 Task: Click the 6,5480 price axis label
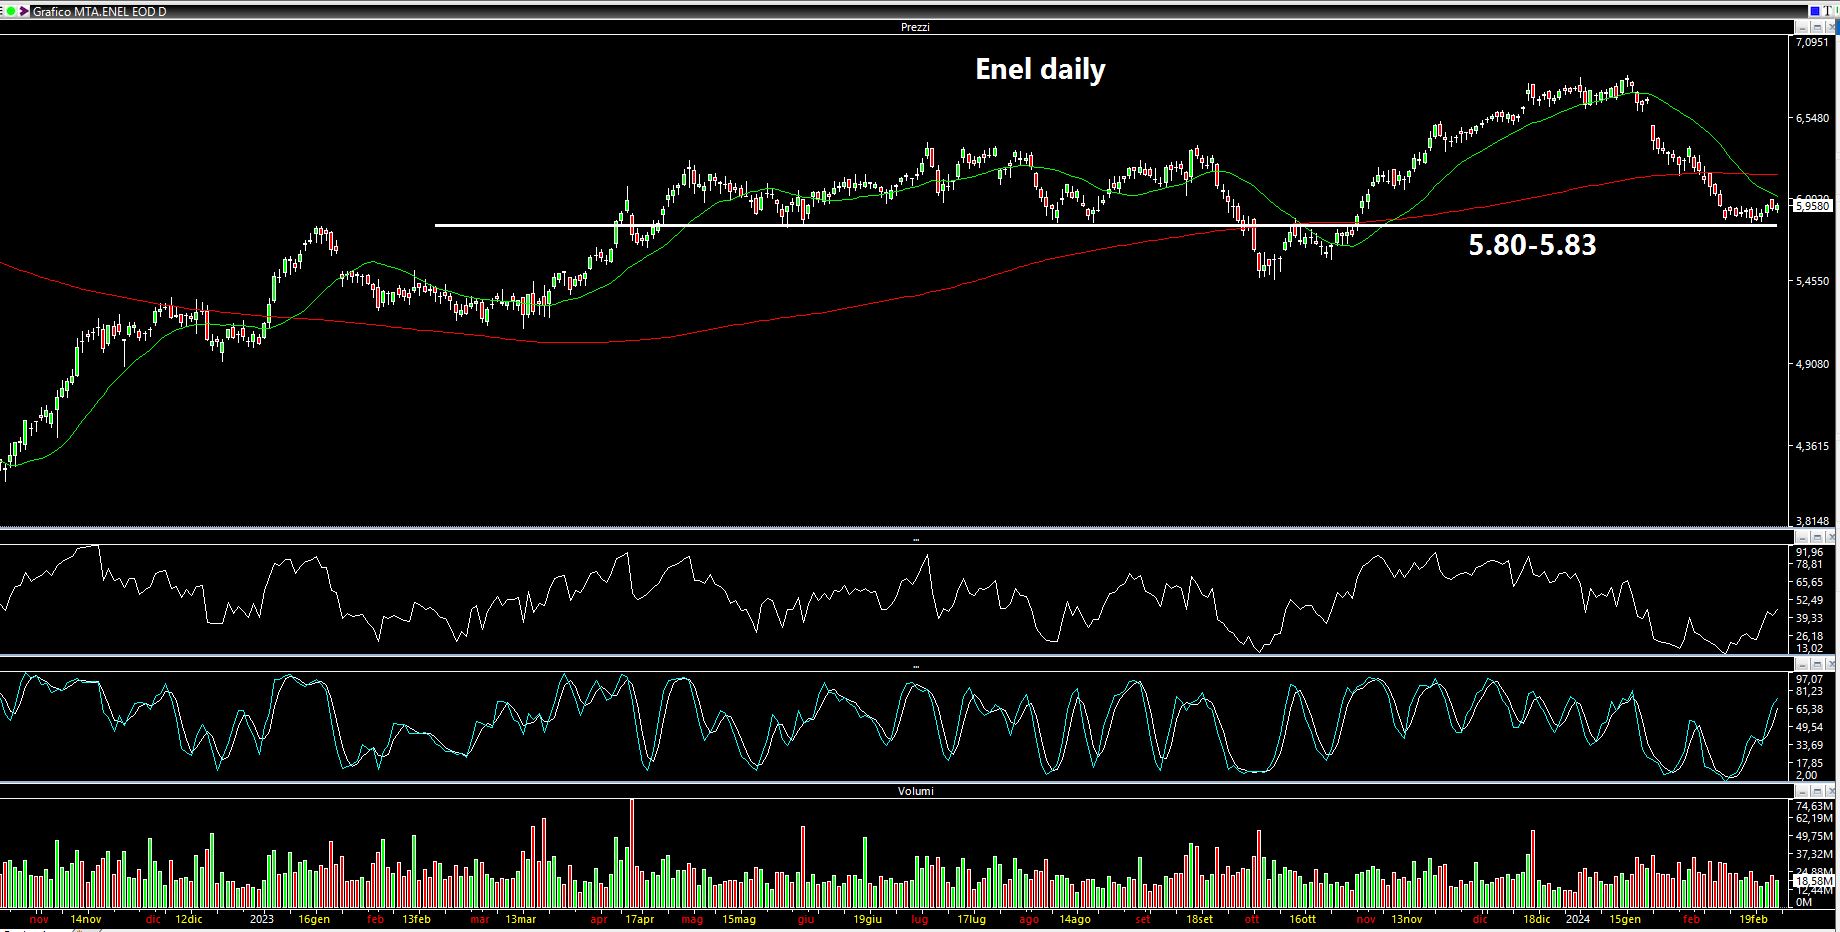coord(1811,118)
